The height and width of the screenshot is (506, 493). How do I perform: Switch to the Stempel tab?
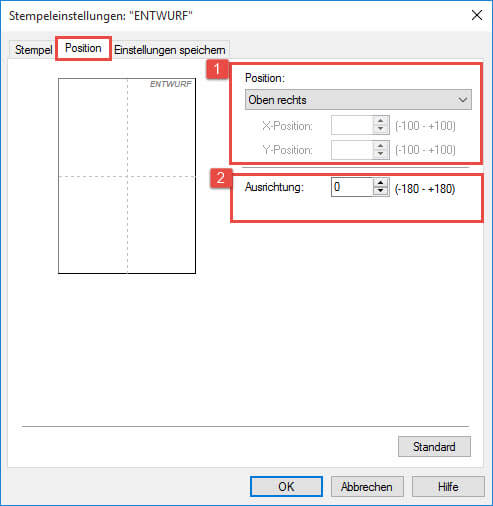click(33, 50)
